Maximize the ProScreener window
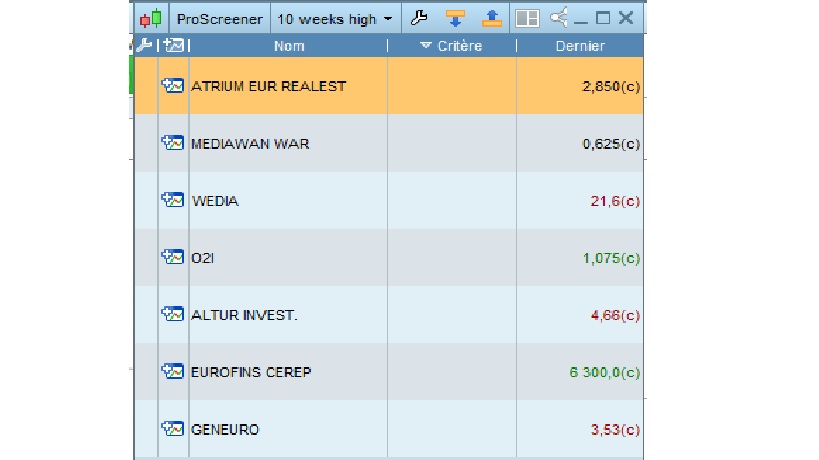 coord(603,18)
